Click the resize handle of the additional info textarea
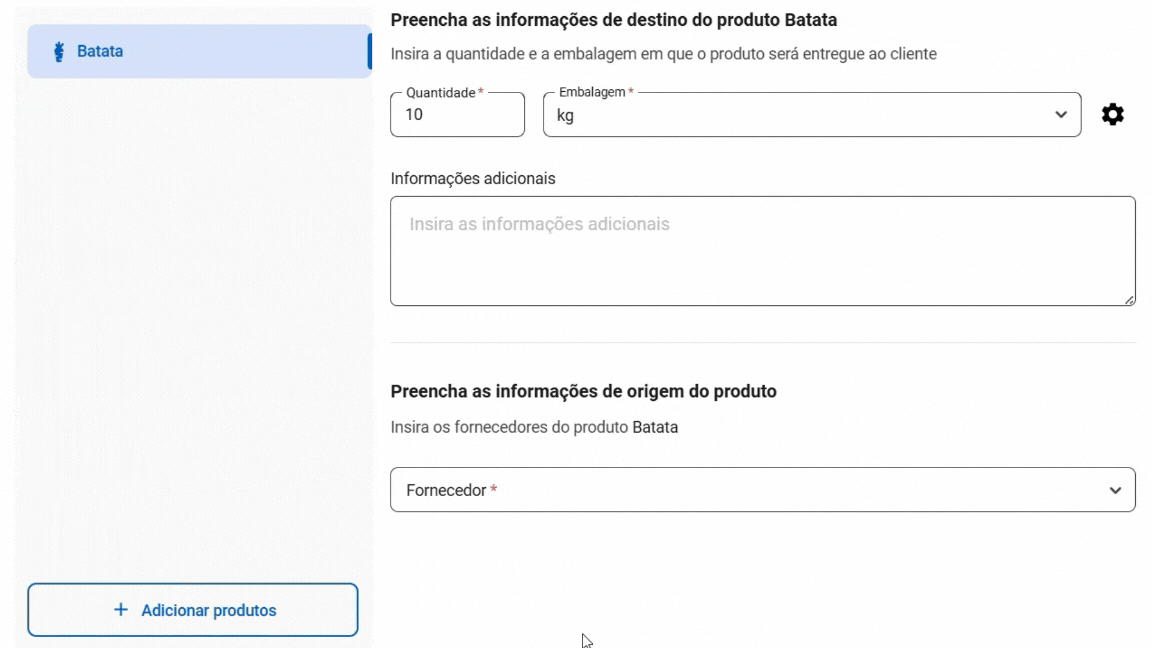The width and height of the screenshot is (1152, 648). [x=1129, y=299]
